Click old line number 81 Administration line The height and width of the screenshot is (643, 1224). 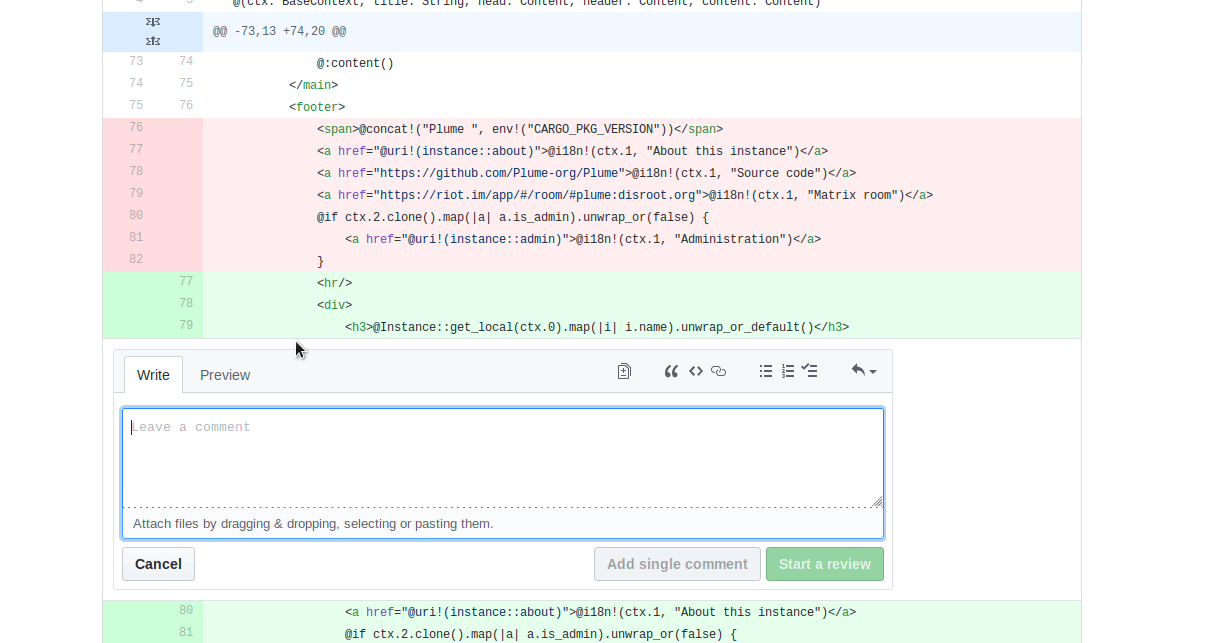click(x=135, y=238)
